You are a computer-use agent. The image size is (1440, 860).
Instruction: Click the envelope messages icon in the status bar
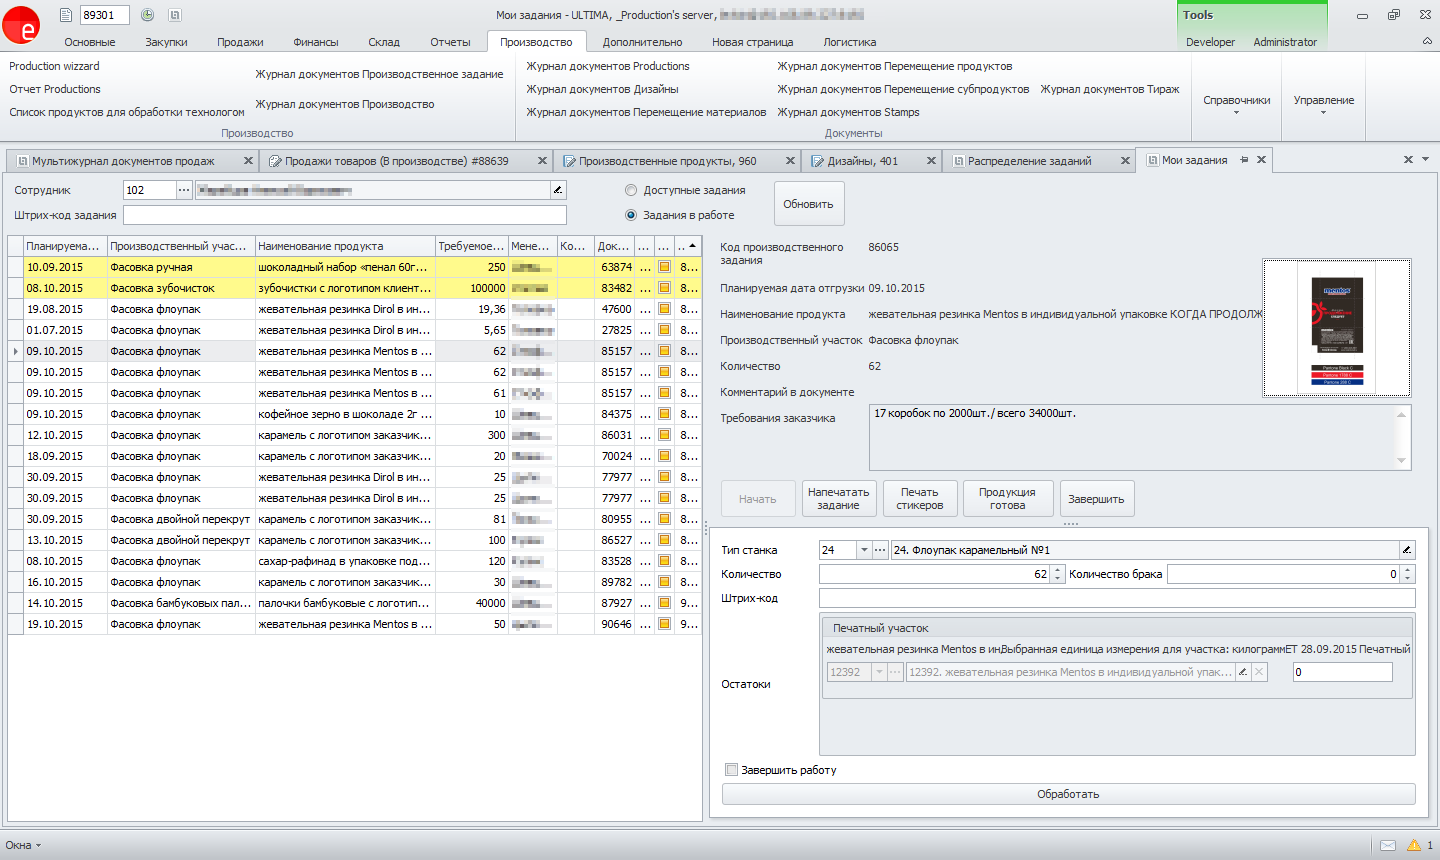(1388, 845)
